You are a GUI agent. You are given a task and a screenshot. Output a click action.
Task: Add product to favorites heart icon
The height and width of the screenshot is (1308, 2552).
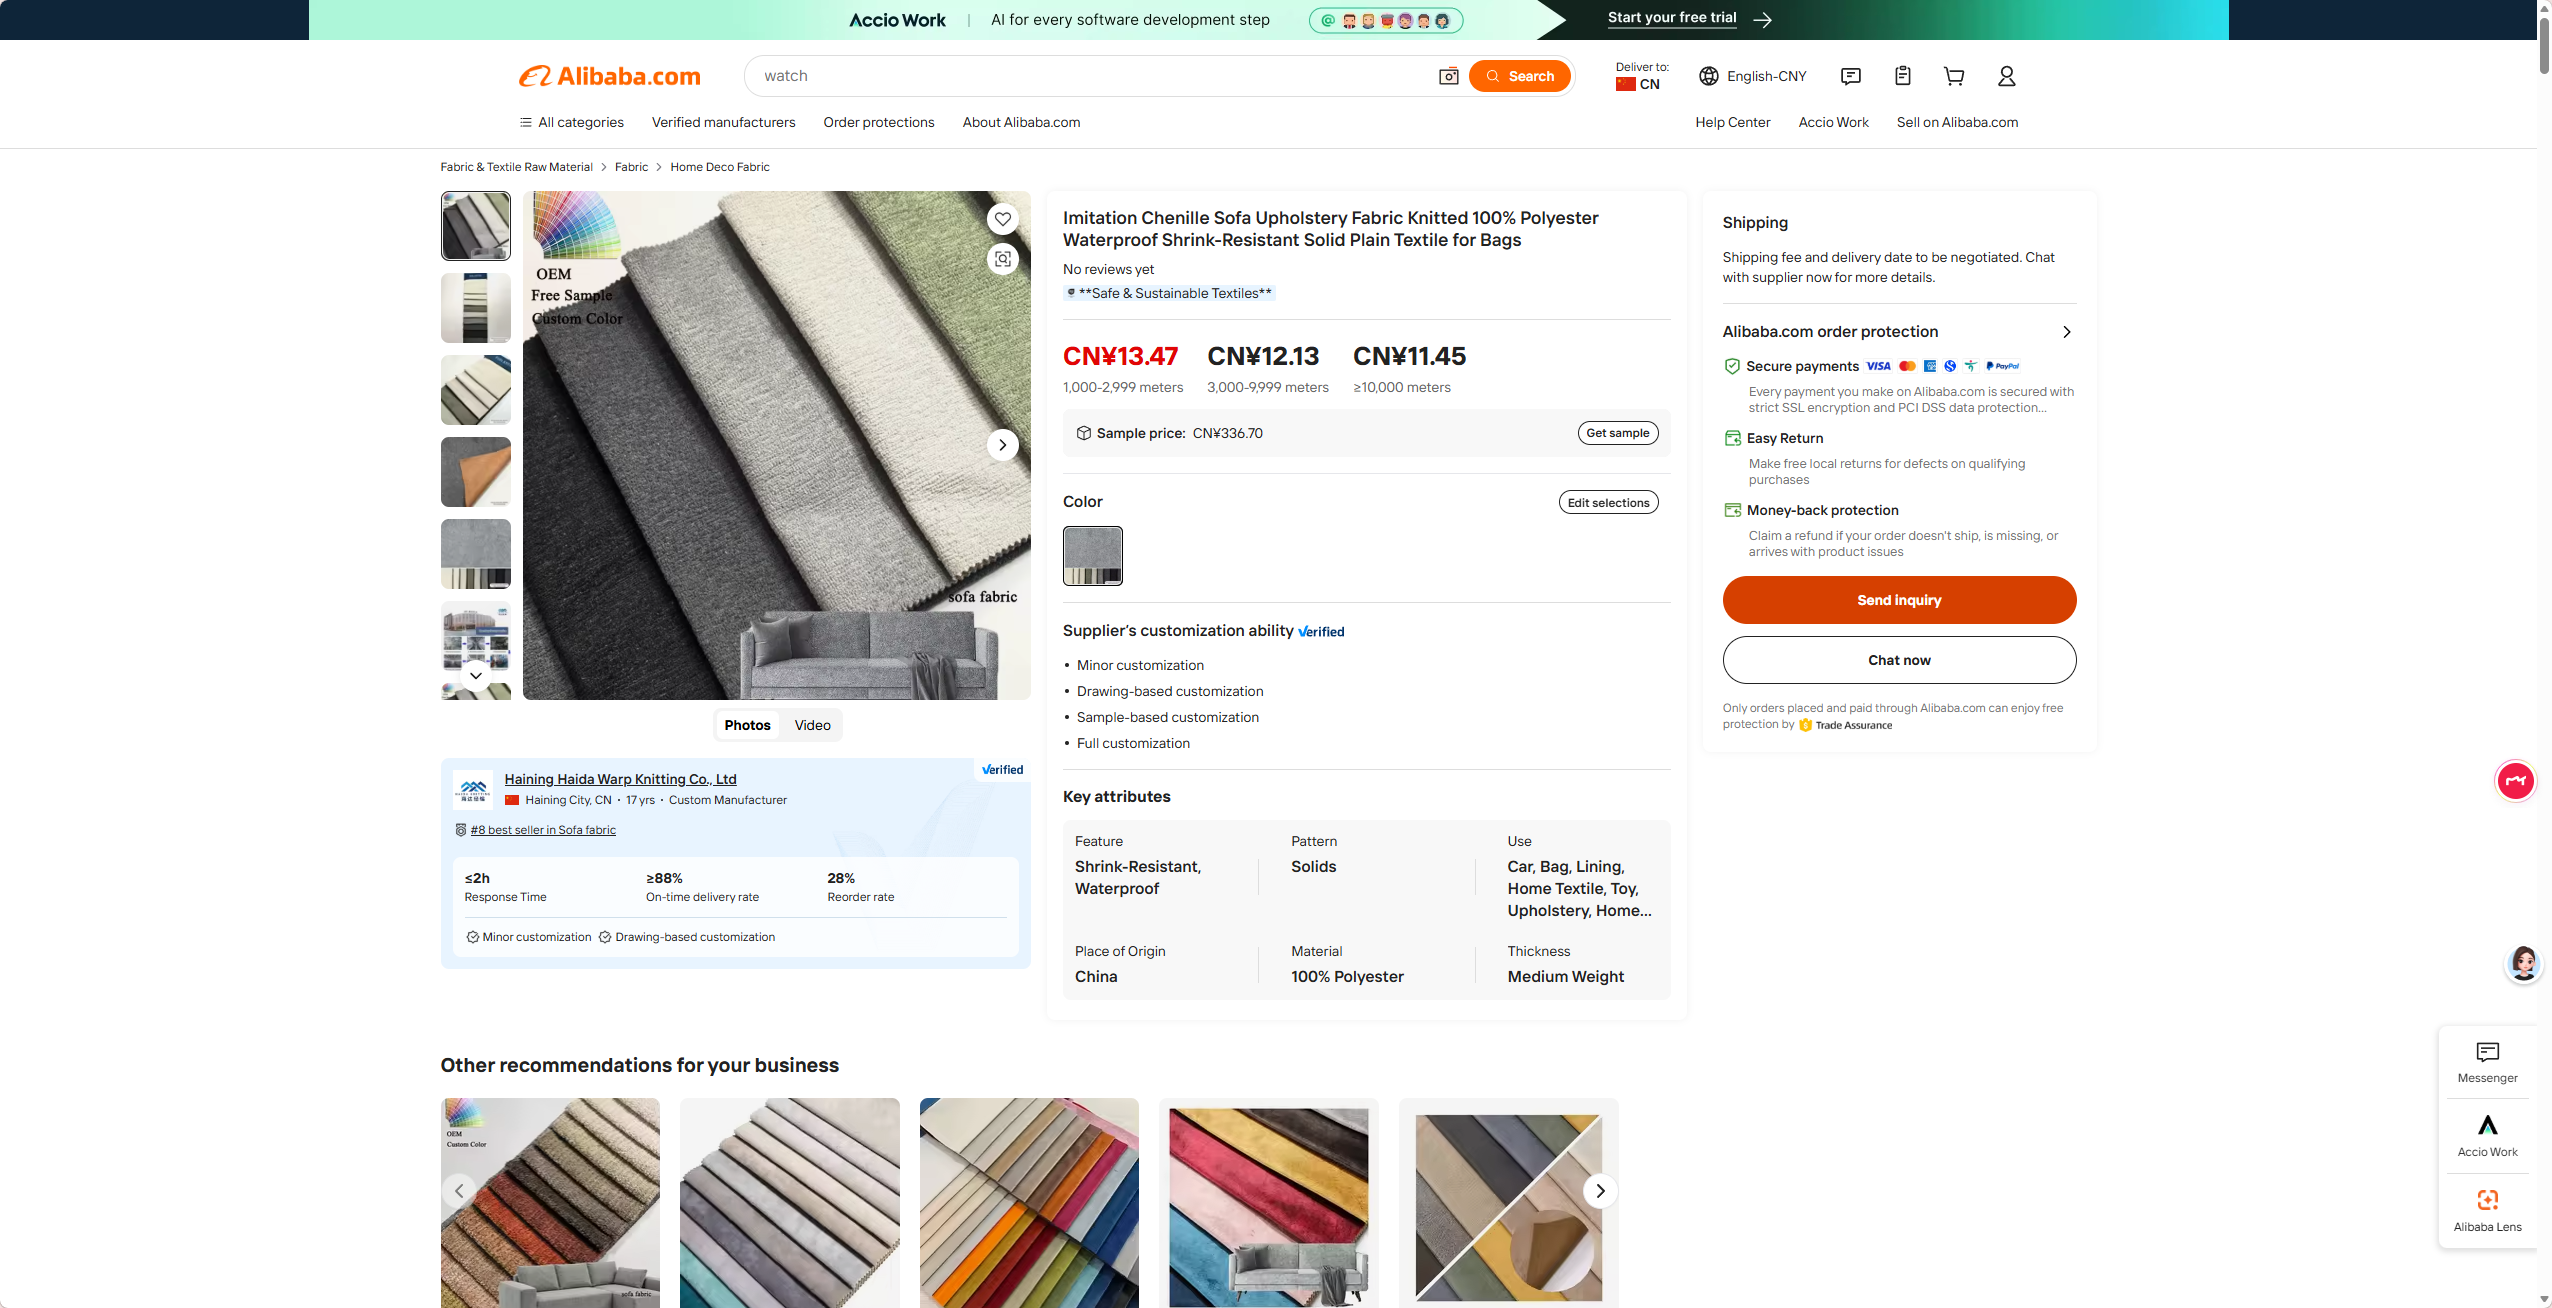(1002, 219)
